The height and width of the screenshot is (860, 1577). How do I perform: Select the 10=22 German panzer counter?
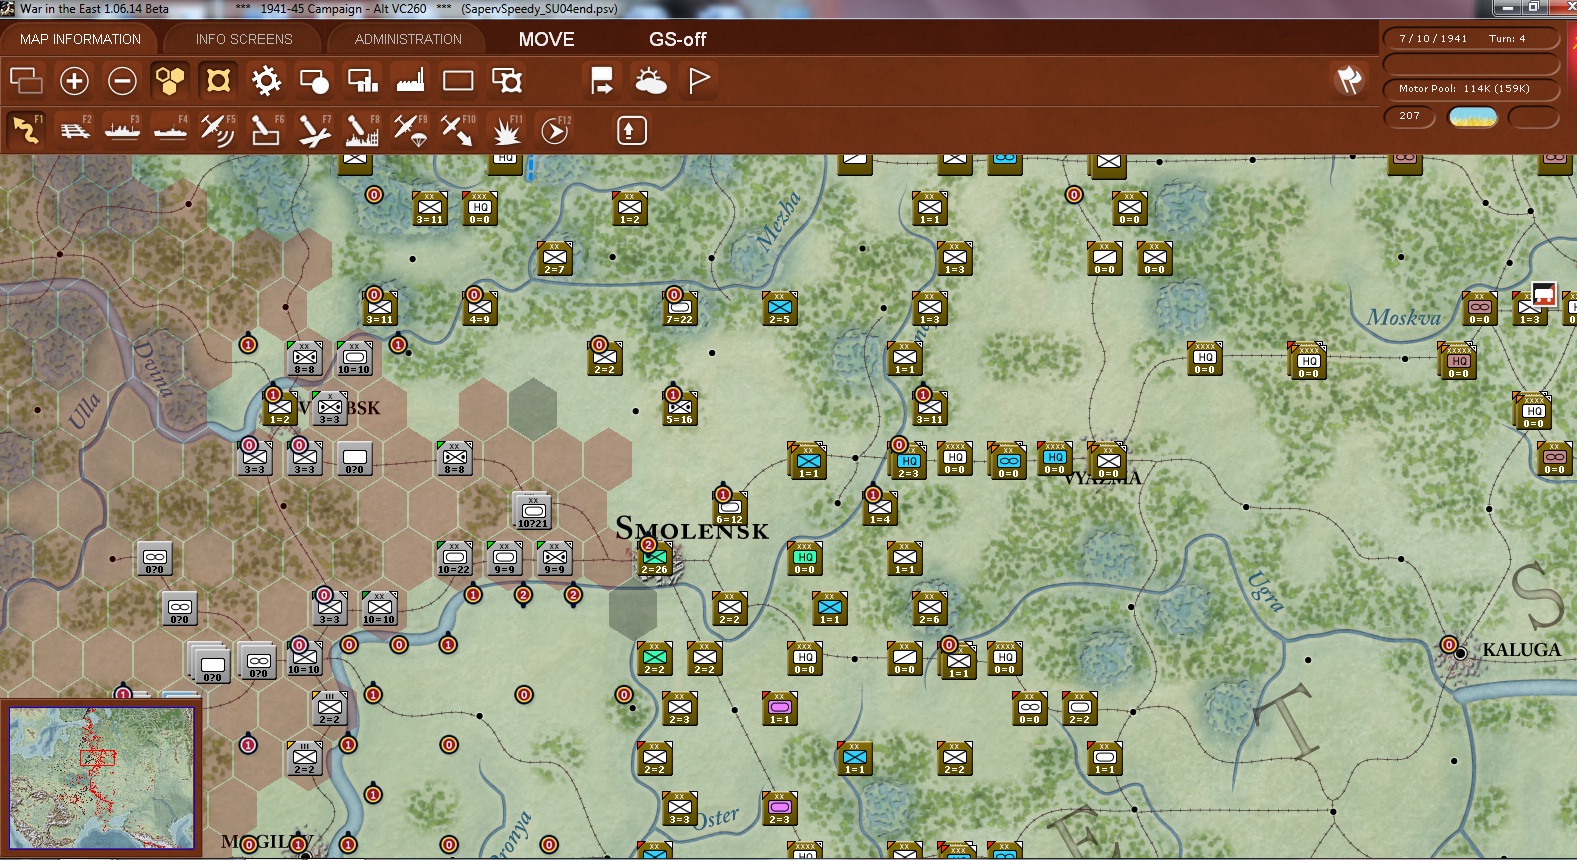coord(455,559)
